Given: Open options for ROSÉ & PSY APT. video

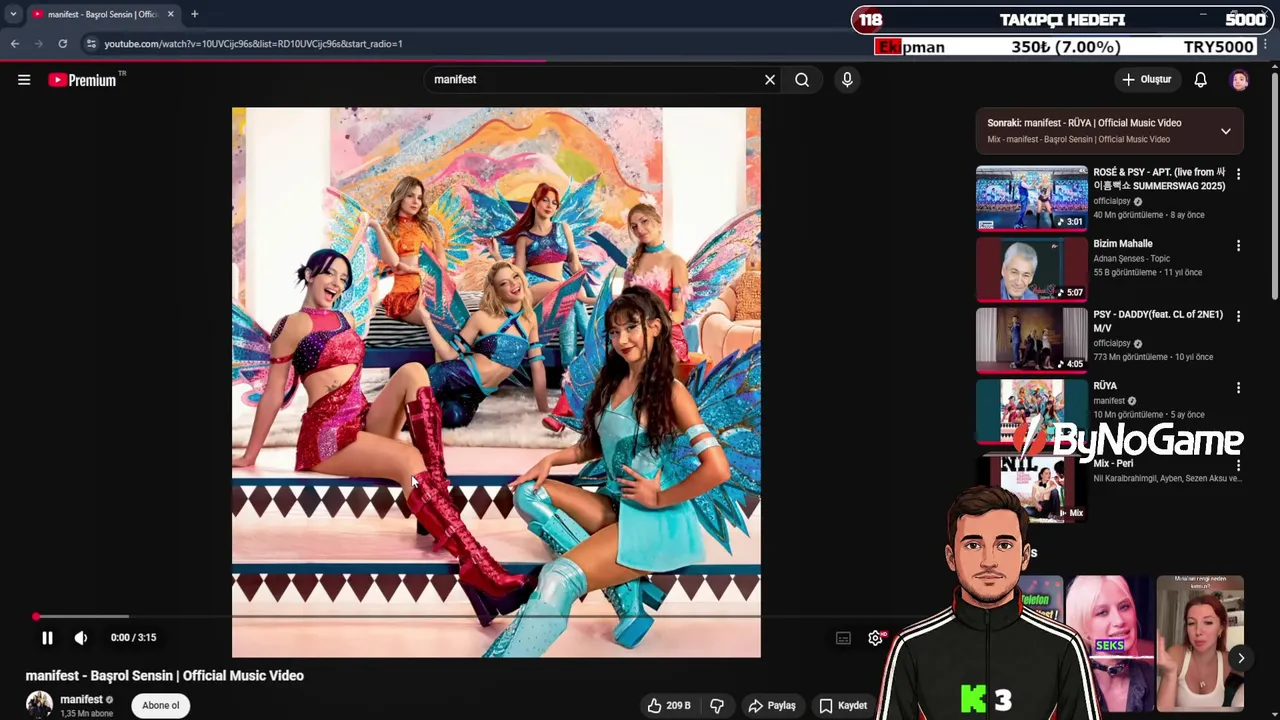Looking at the screenshot, I should (x=1238, y=174).
